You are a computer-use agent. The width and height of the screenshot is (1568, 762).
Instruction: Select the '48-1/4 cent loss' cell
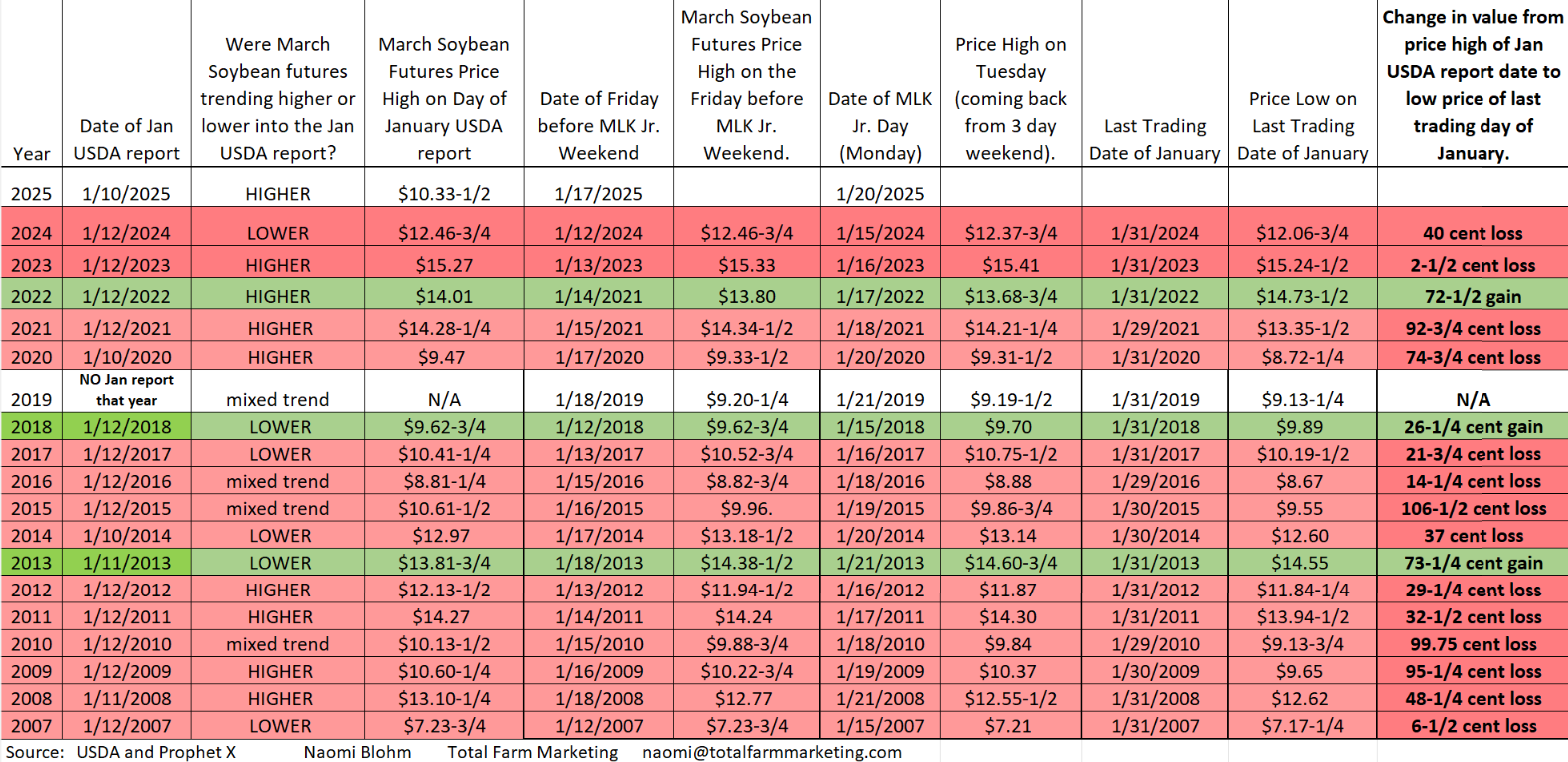click(x=1472, y=698)
